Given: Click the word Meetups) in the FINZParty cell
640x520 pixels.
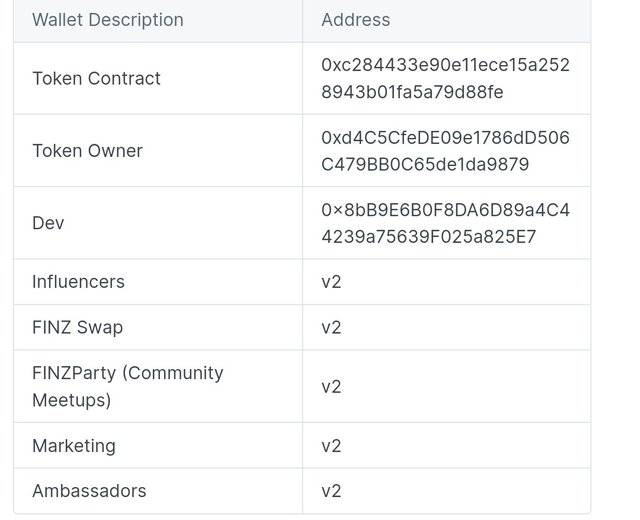Looking at the screenshot, I should (x=71, y=400).
